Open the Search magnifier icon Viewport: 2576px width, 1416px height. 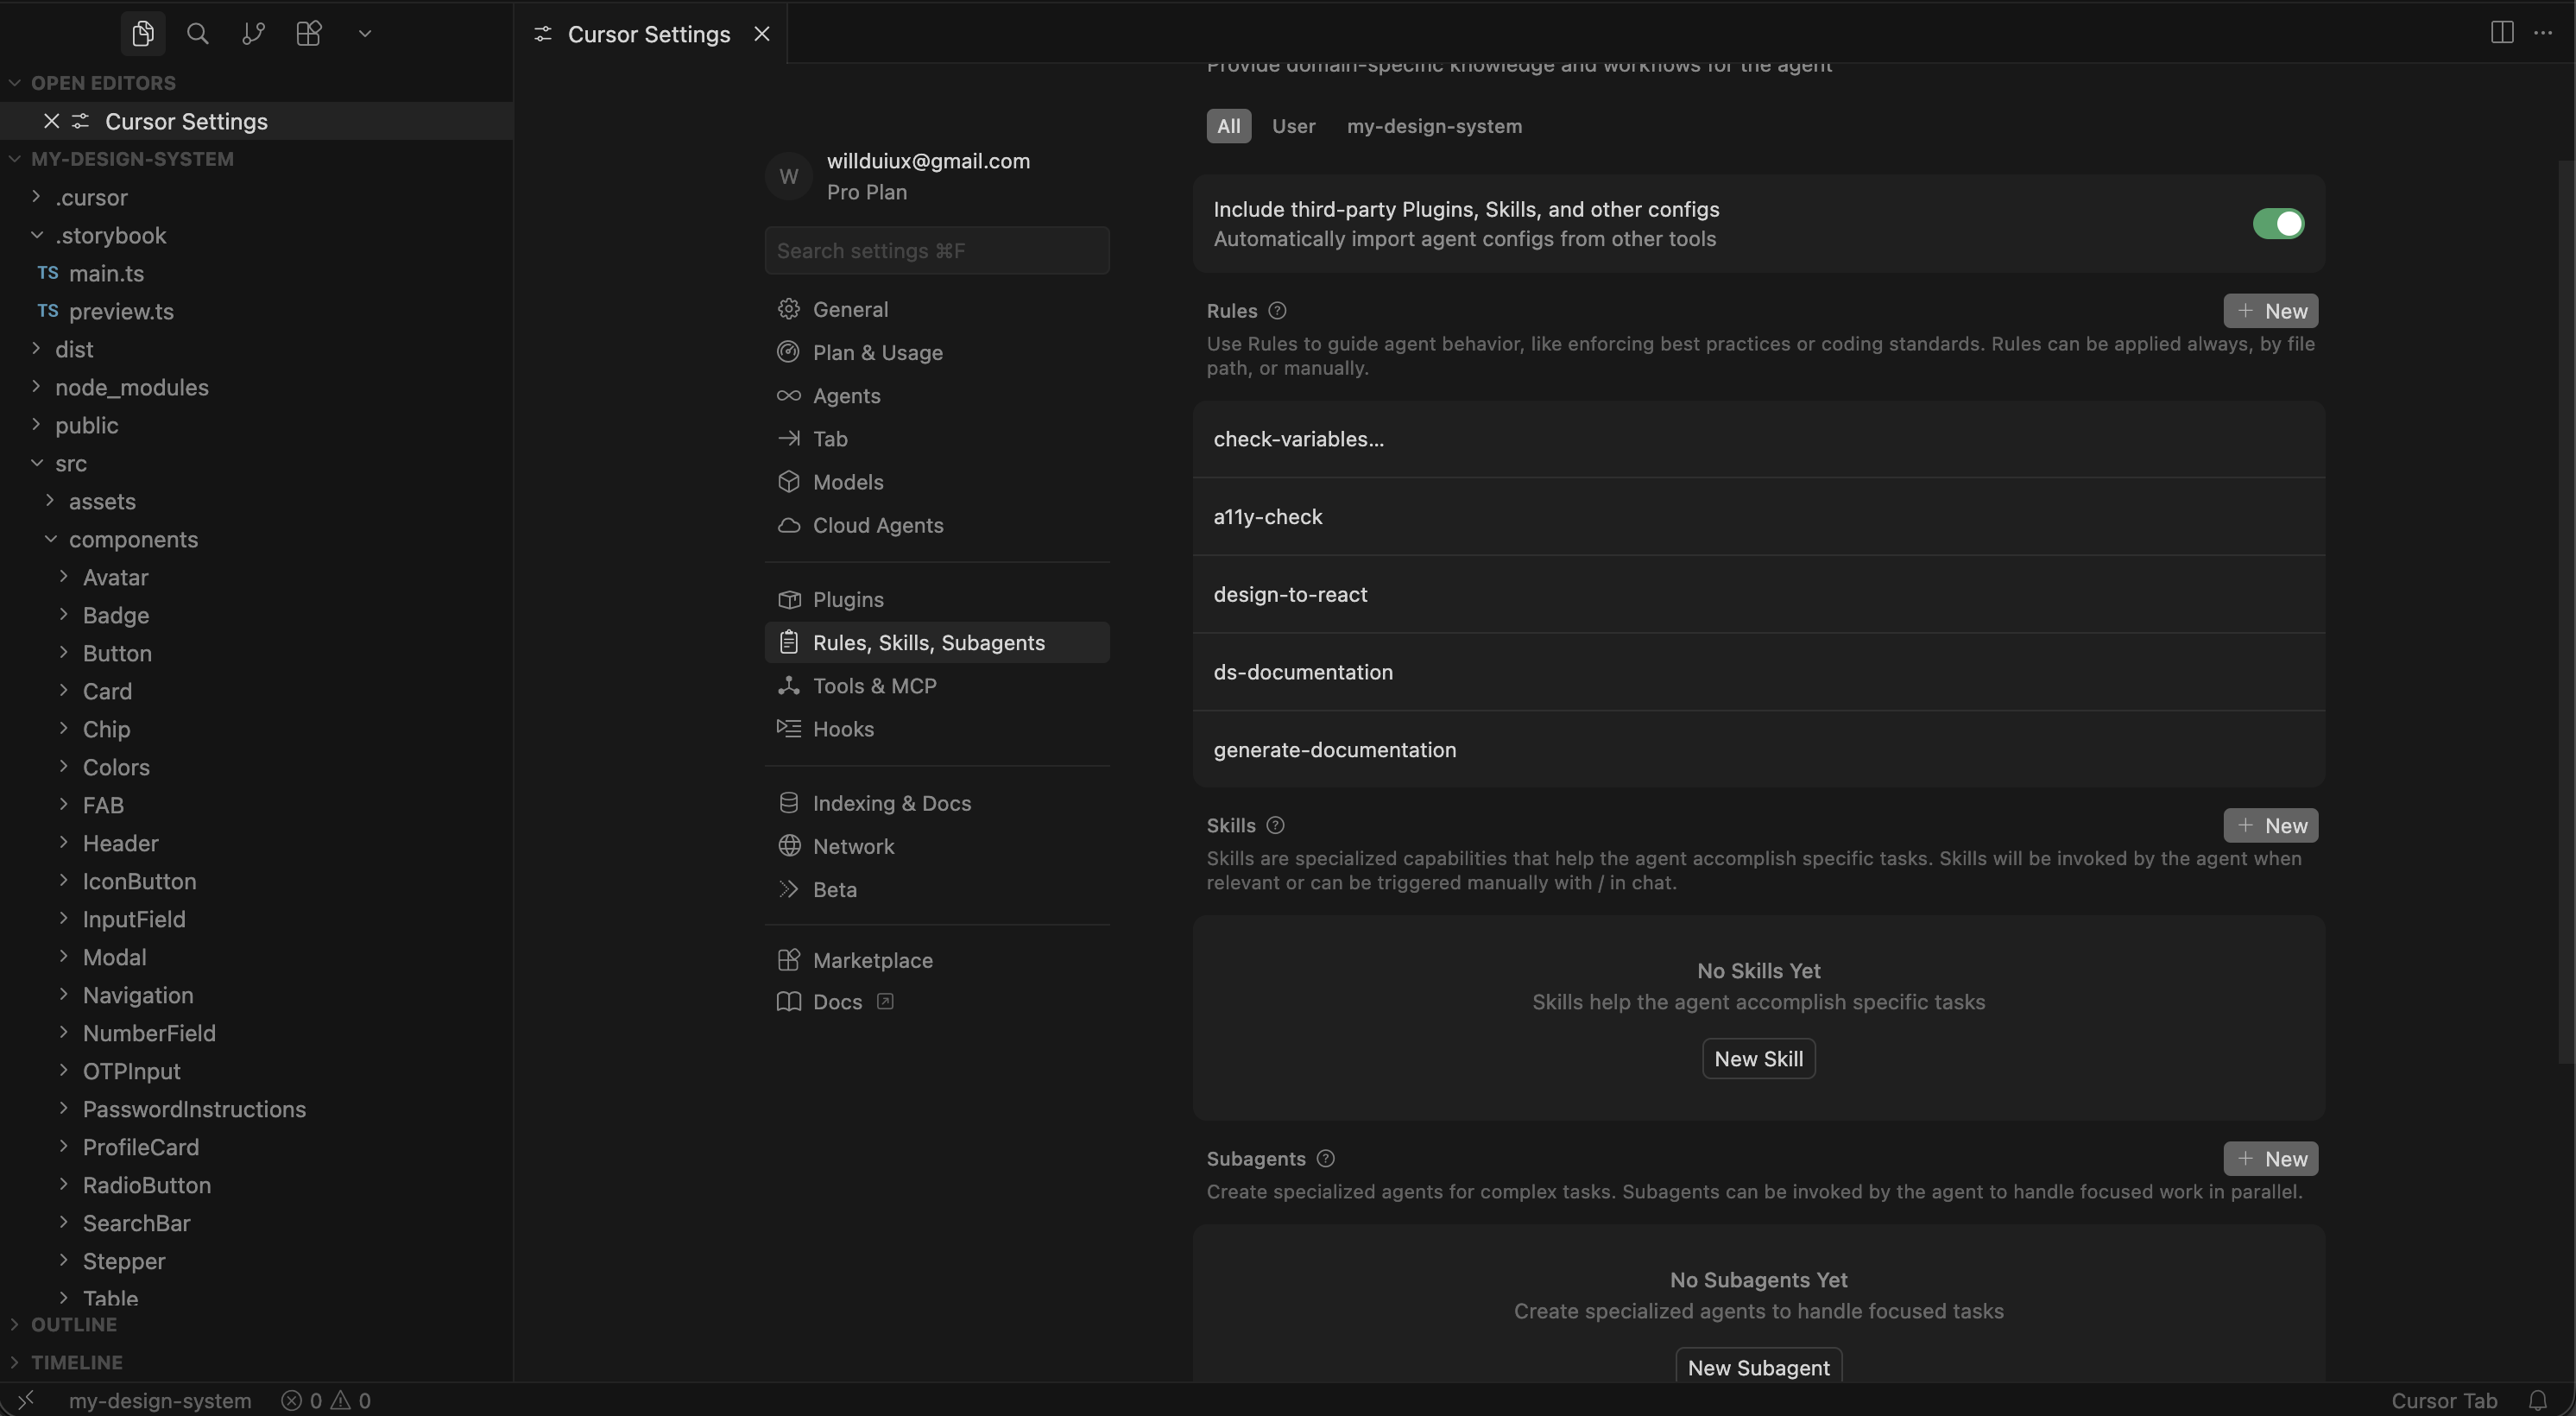coord(198,34)
